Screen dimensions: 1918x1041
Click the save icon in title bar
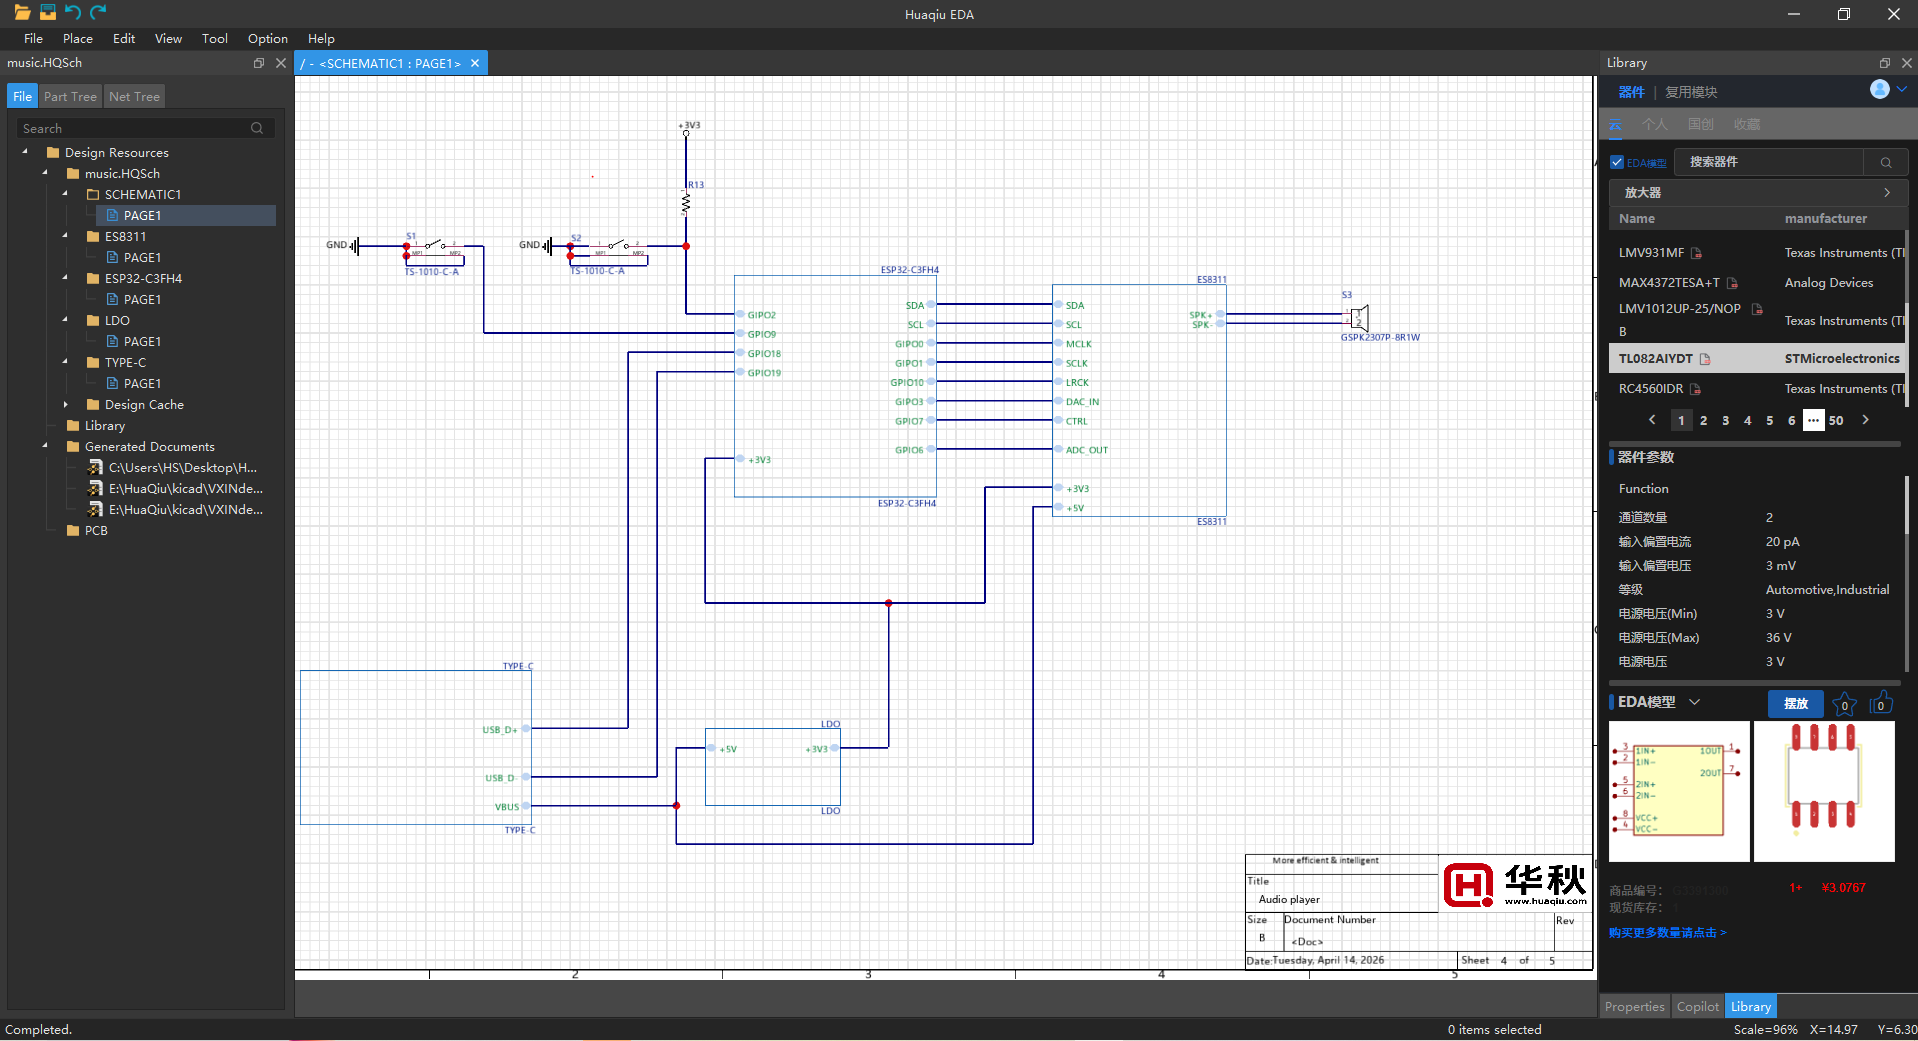click(x=47, y=12)
